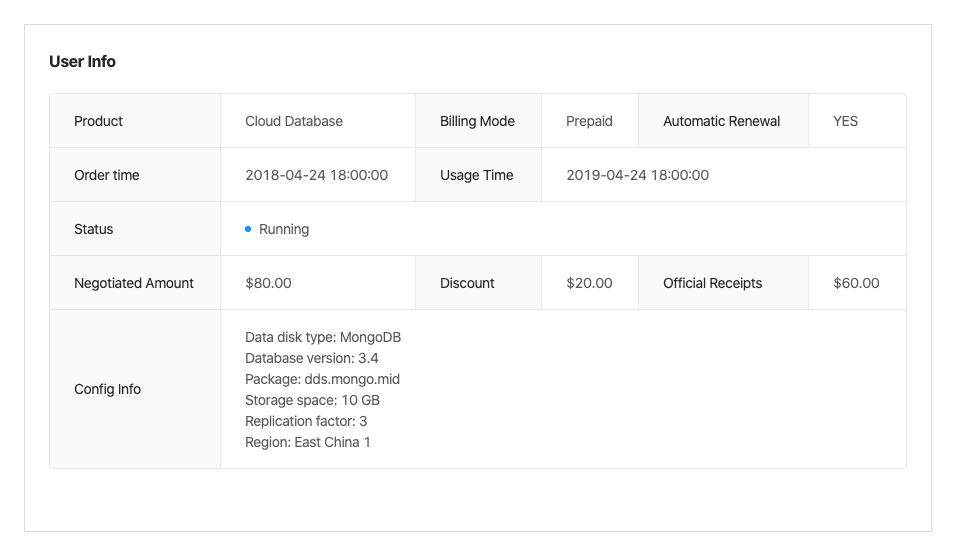The width and height of the screenshot is (956, 556).
Task: Click the $60.00 official receipts value
Action: point(856,283)
